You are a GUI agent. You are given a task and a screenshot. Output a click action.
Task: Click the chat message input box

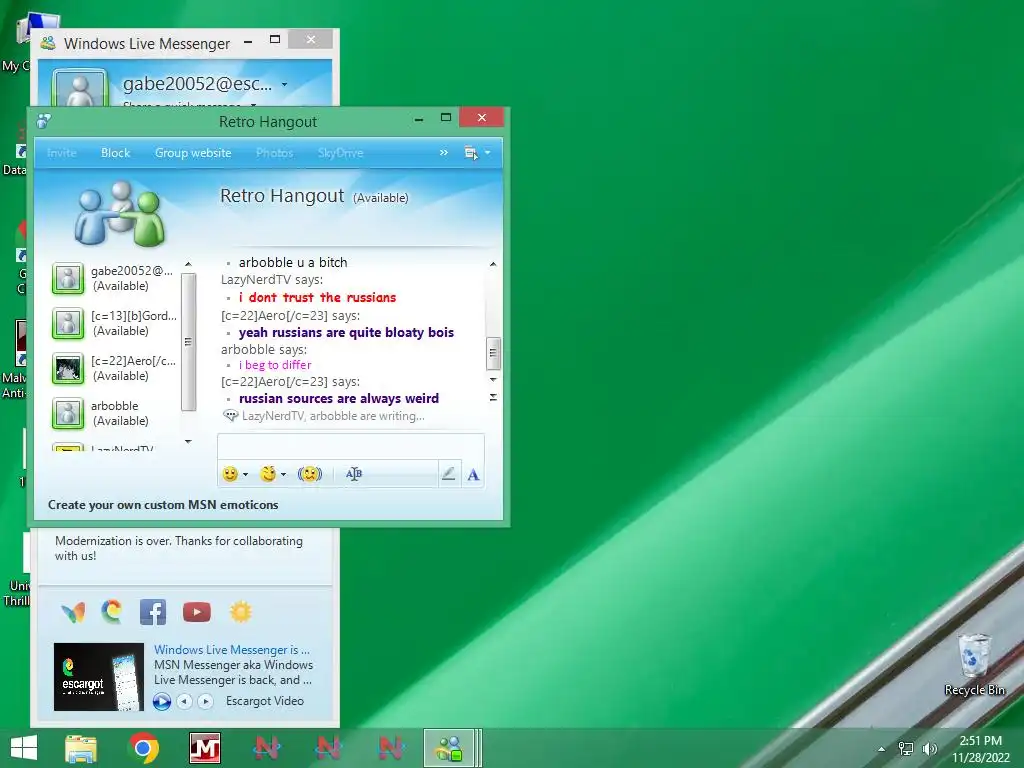[x=351, y=447]
